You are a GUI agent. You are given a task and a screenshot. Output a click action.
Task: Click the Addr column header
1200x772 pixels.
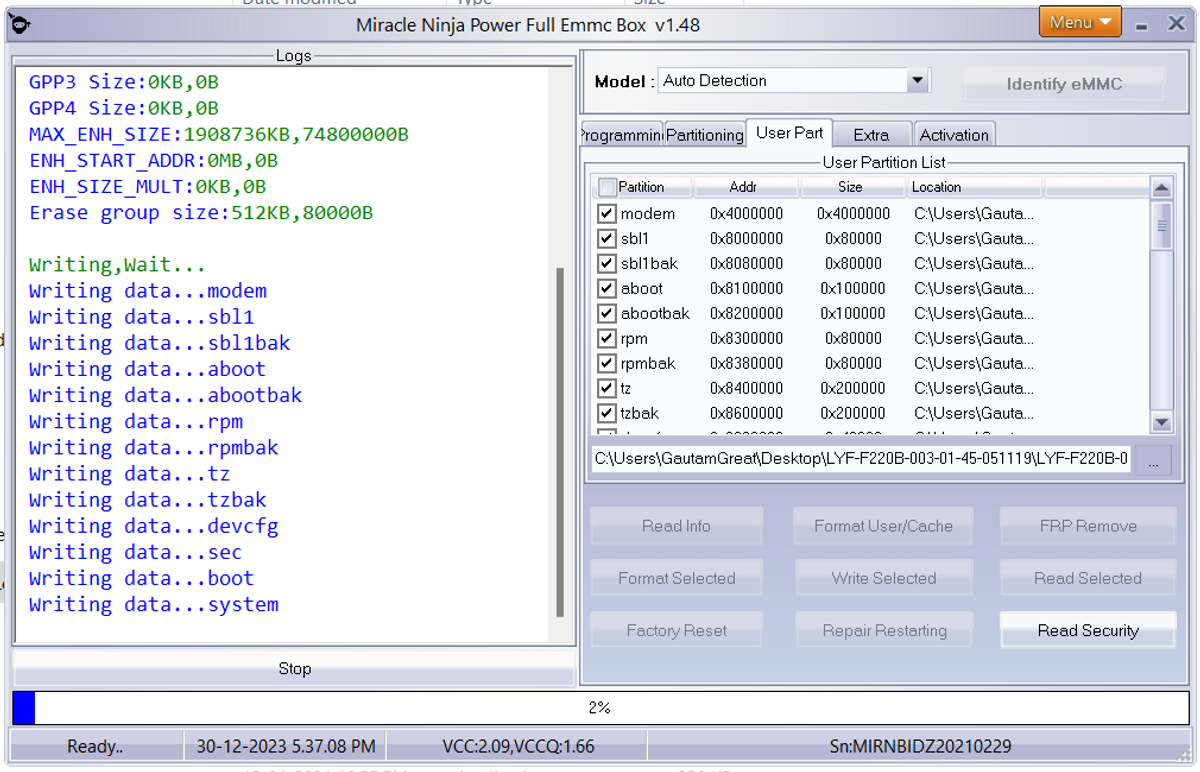(x=746, y=187)
